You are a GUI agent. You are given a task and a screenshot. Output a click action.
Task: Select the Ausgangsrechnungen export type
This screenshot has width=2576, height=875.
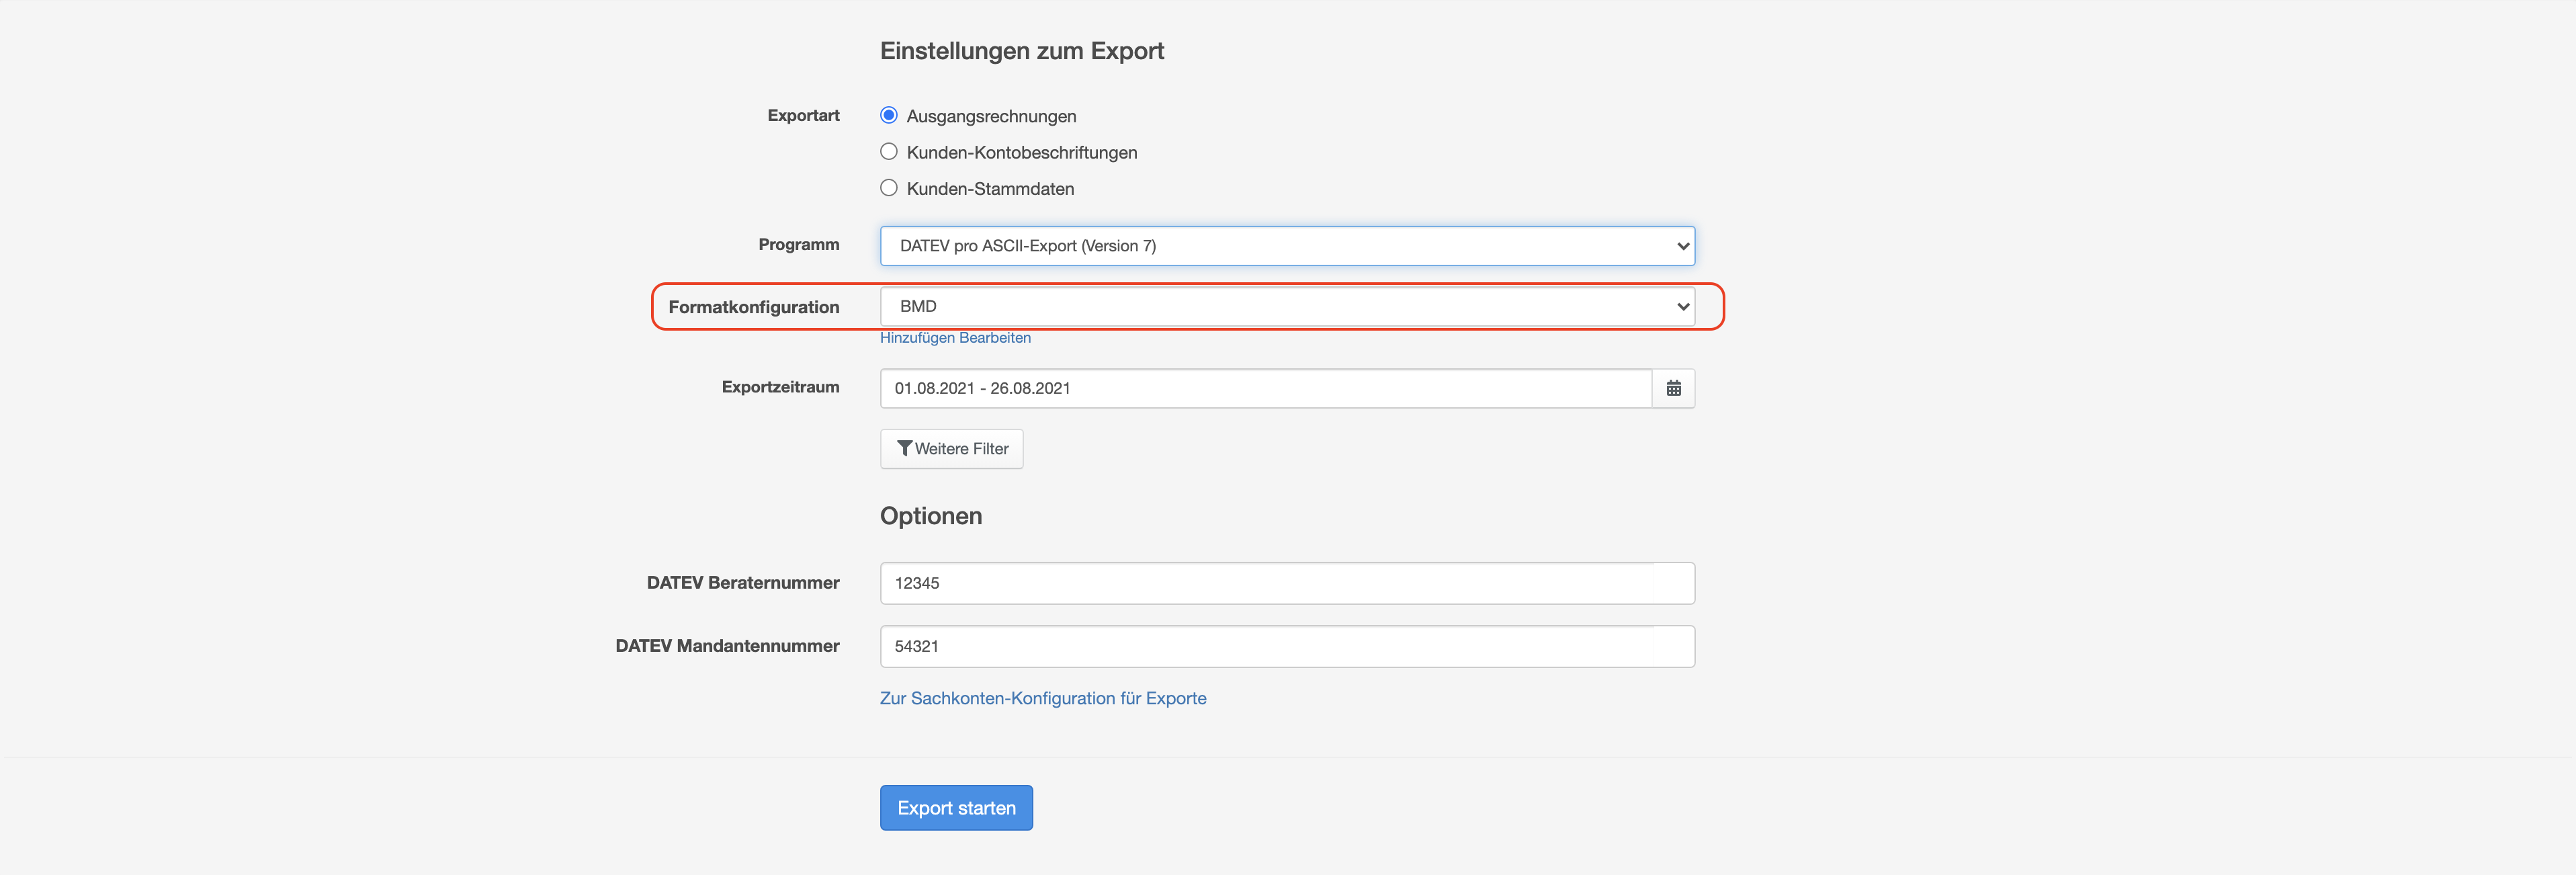coord(888,115)
